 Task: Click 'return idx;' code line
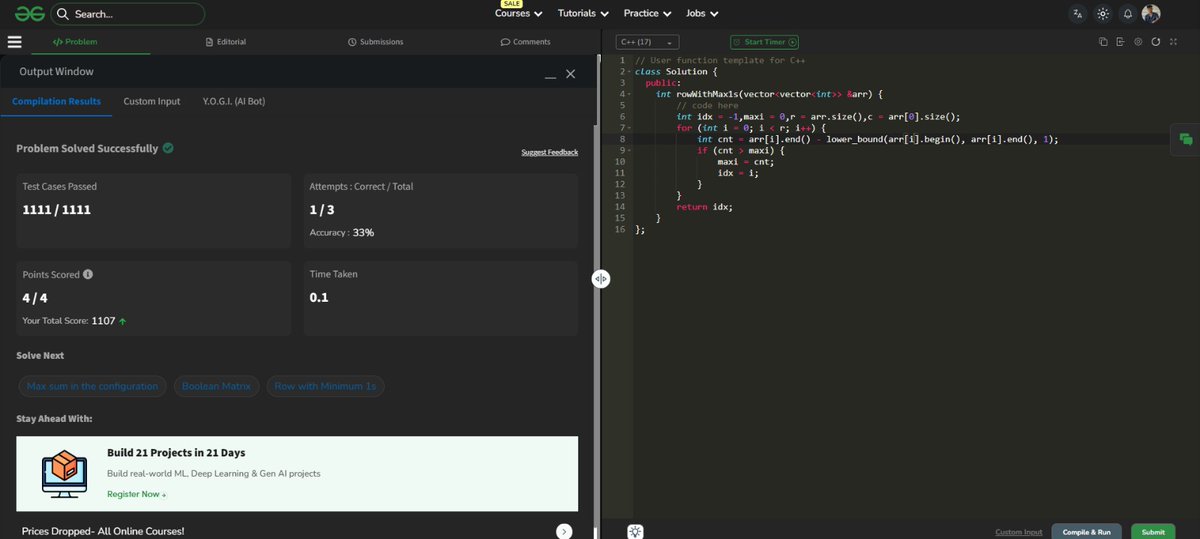tap(704, 206)
